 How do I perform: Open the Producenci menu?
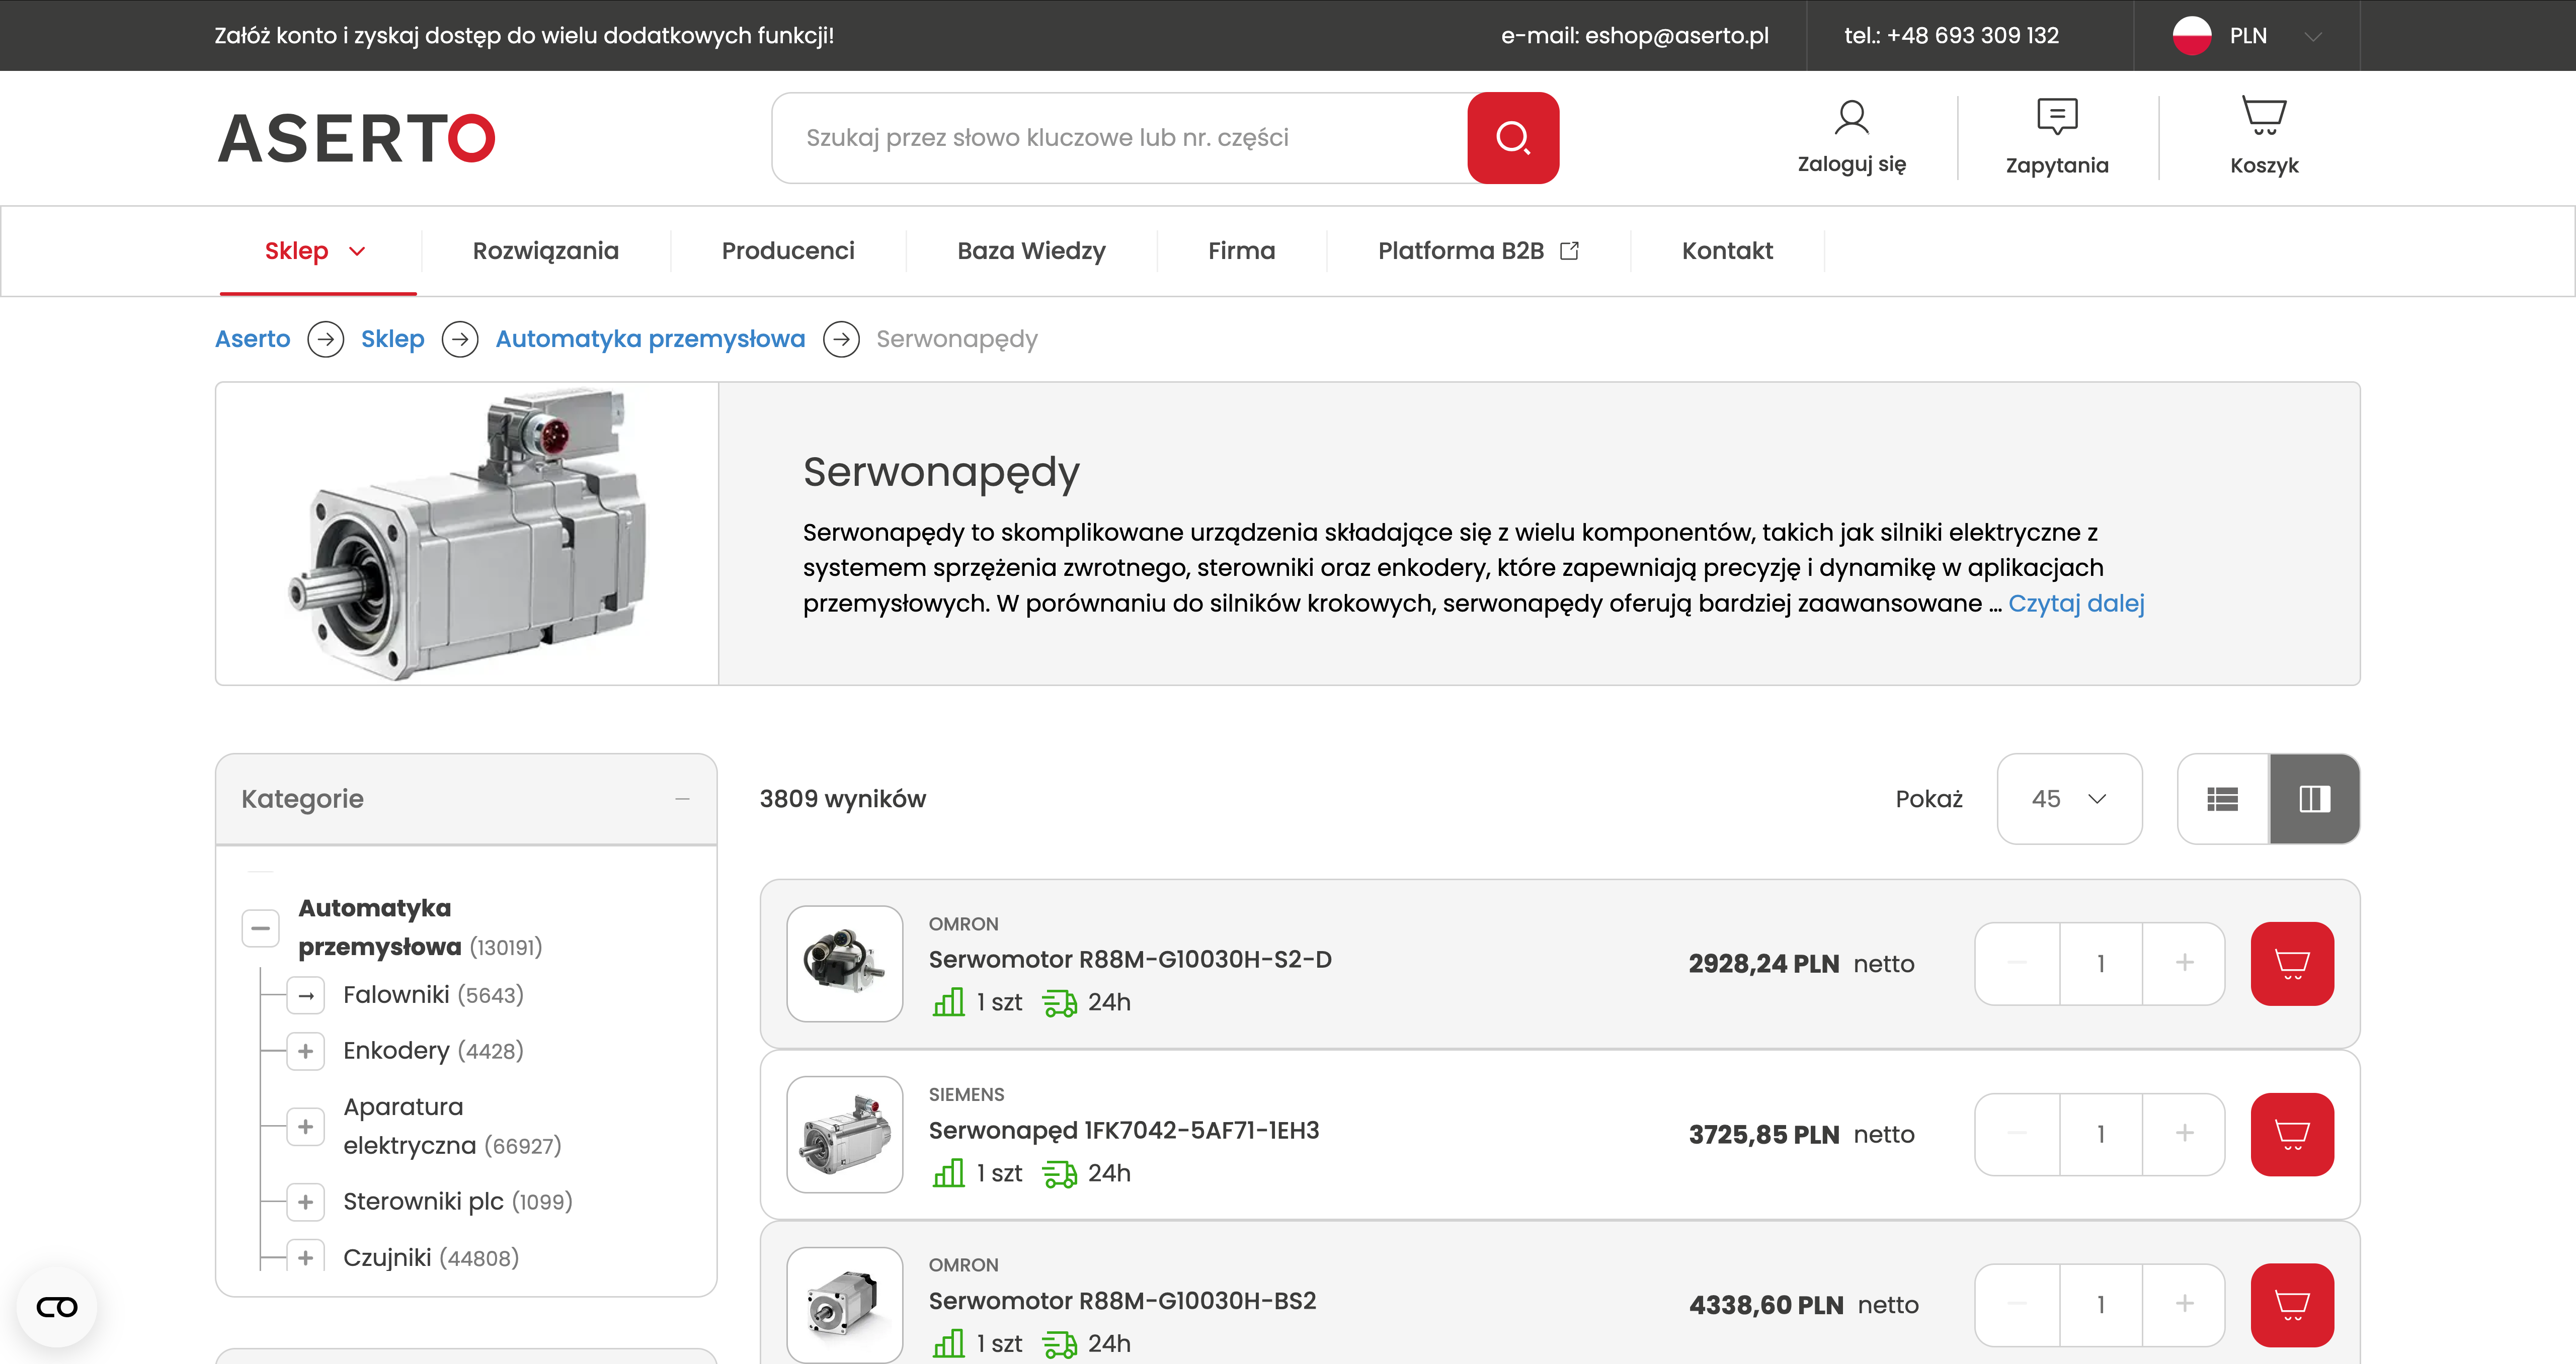click(788, 251)
